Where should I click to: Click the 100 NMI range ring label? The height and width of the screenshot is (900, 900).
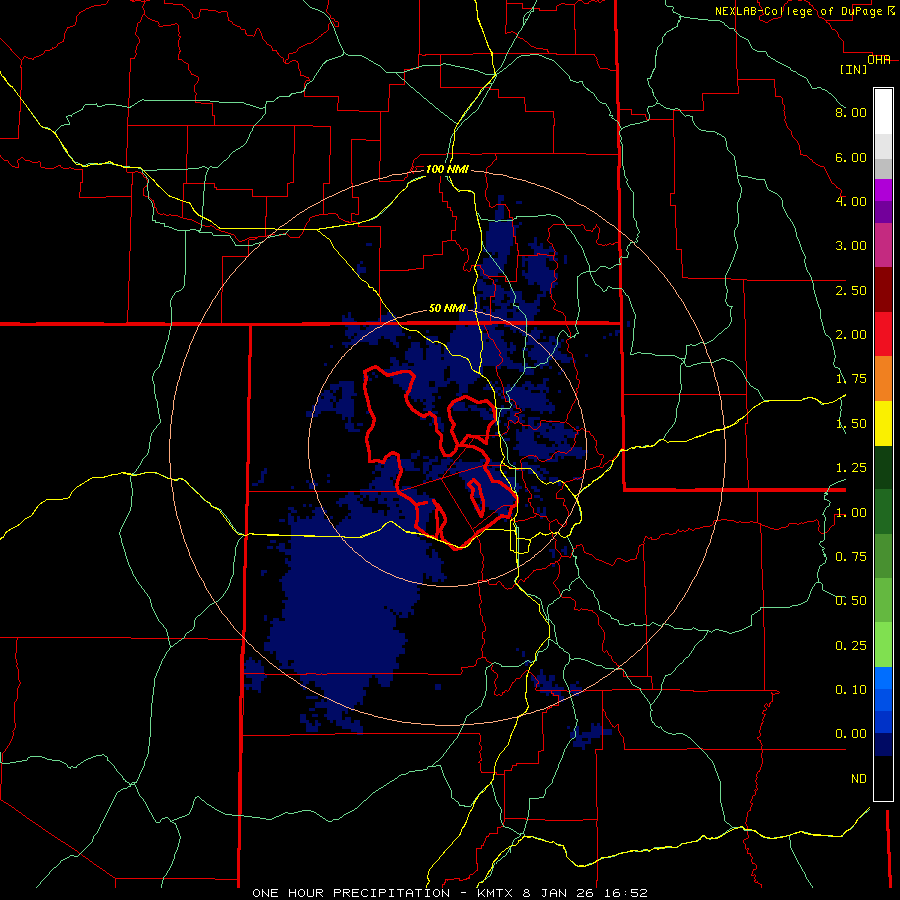[x=447, y=169]
